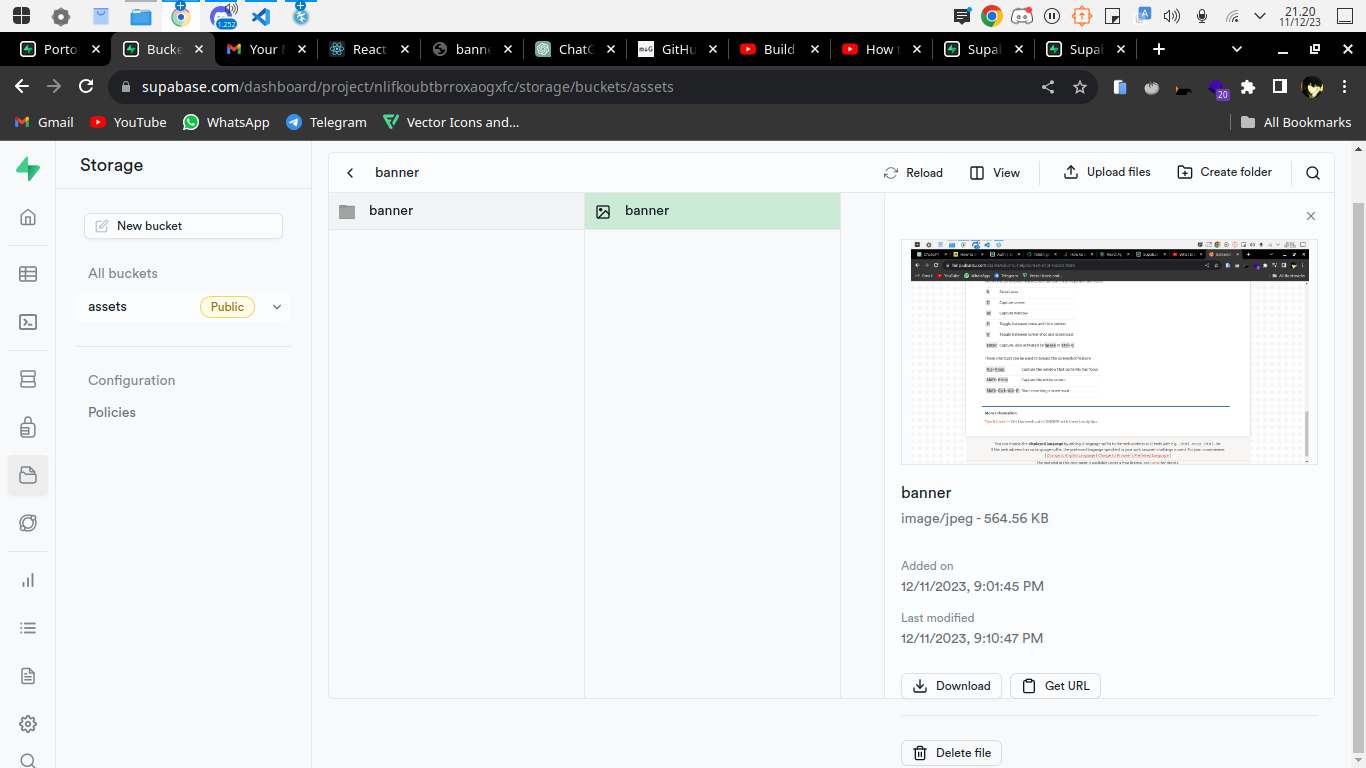
Task: Reload the page with browser refresh
Action: [x=86, y=87]
